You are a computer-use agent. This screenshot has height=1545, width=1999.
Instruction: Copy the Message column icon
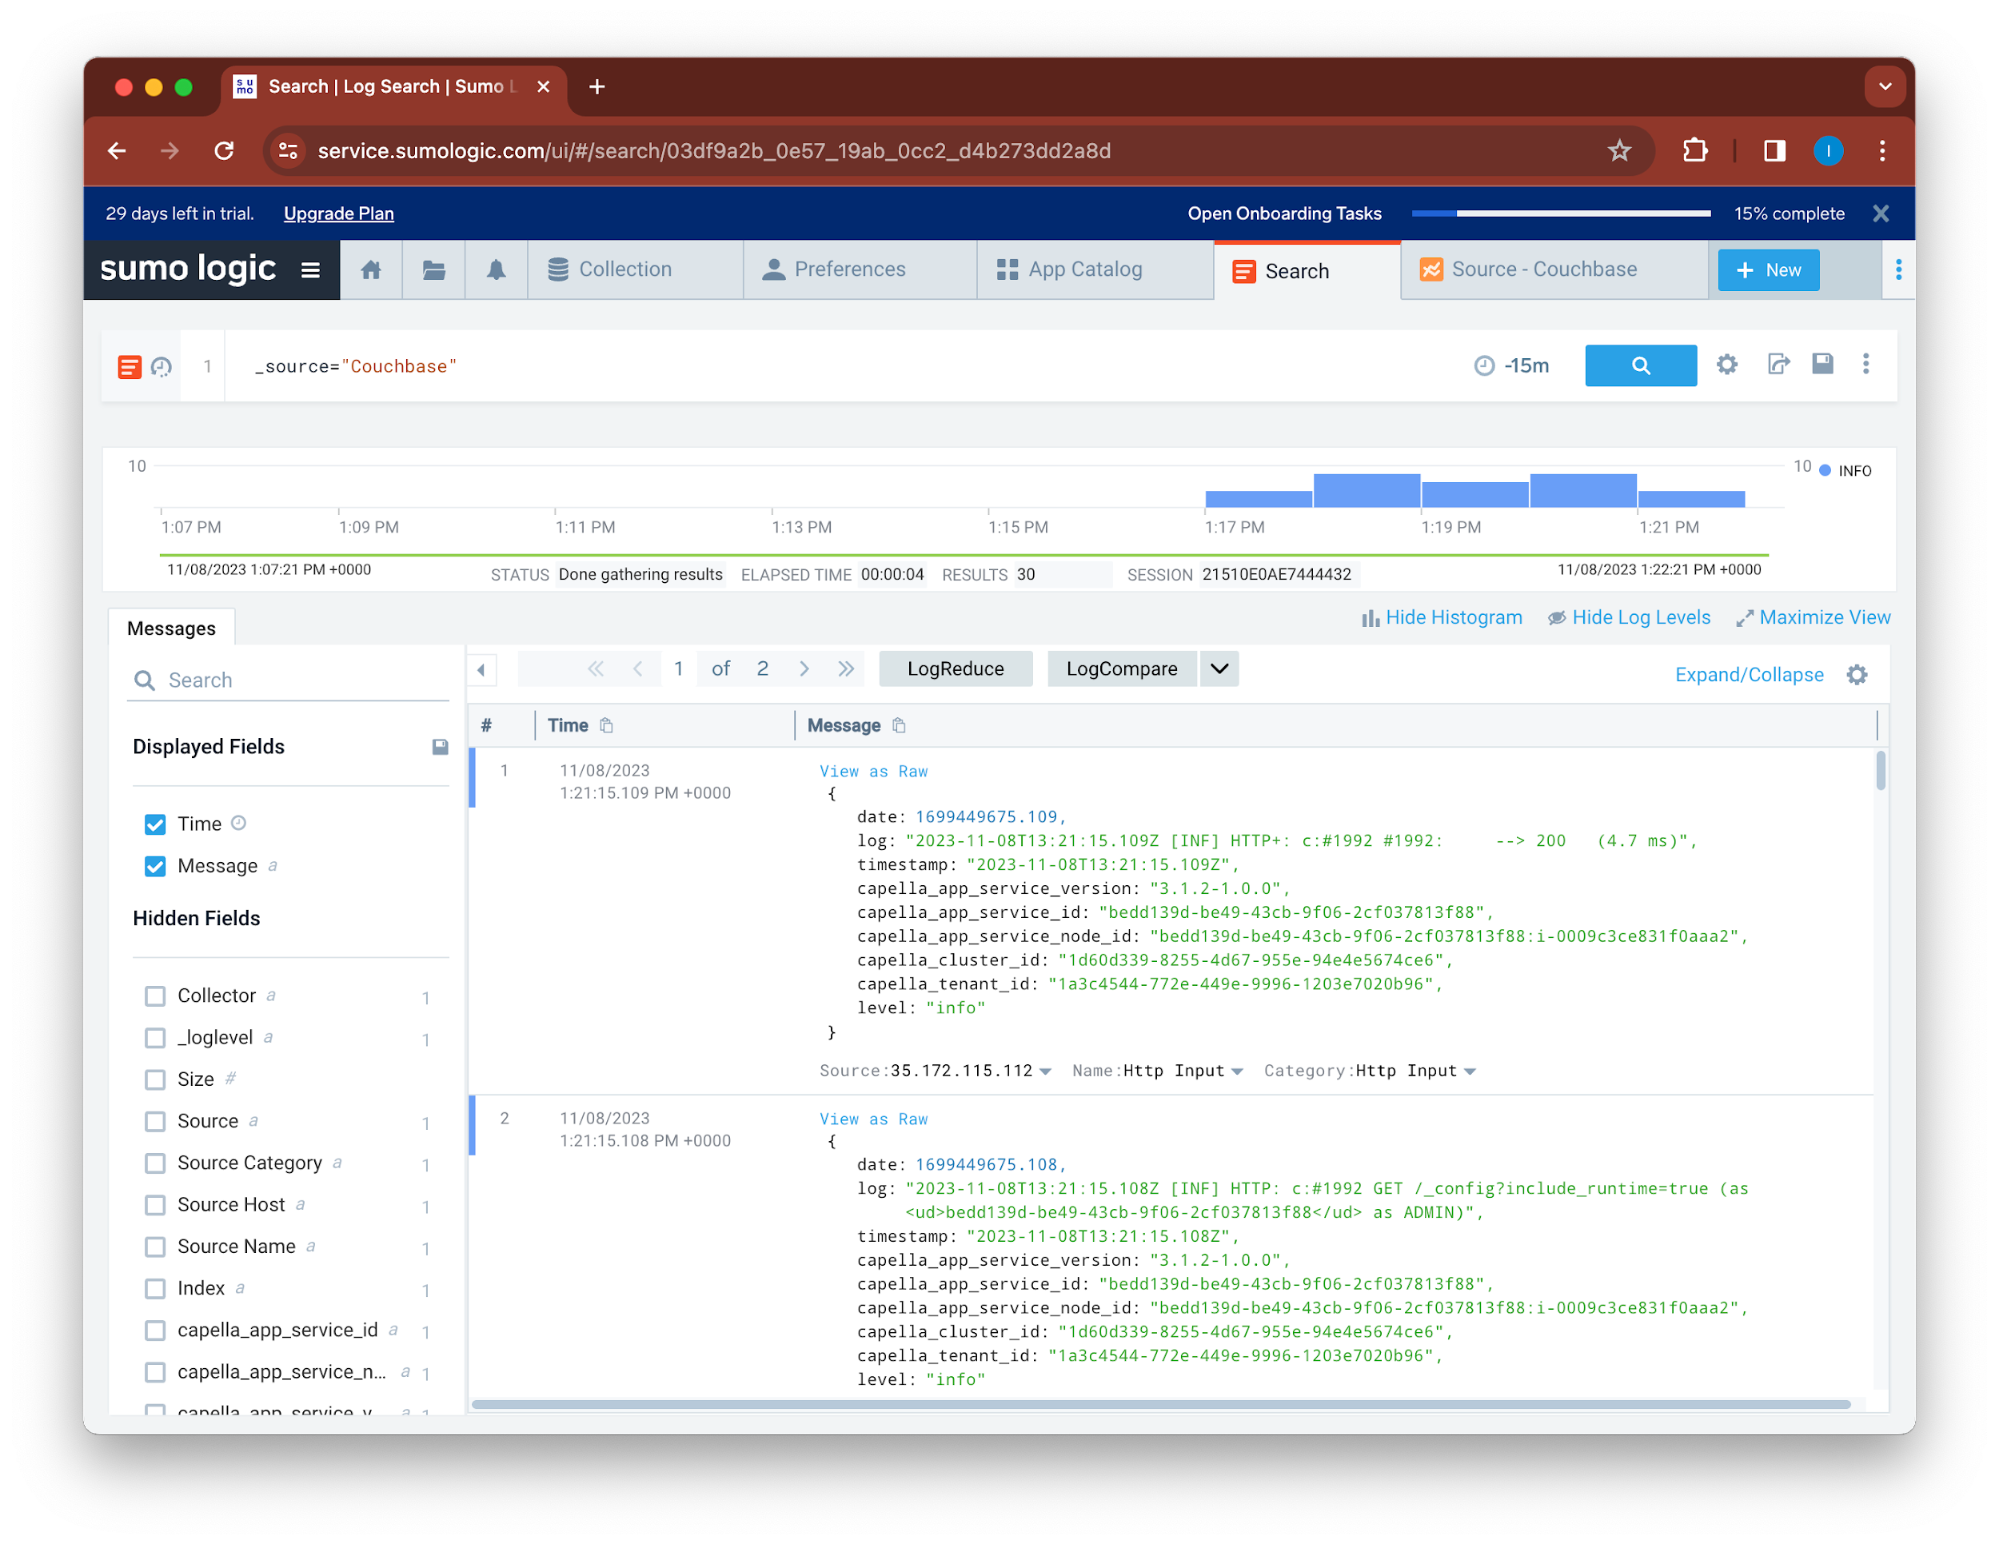pos(899,726)
